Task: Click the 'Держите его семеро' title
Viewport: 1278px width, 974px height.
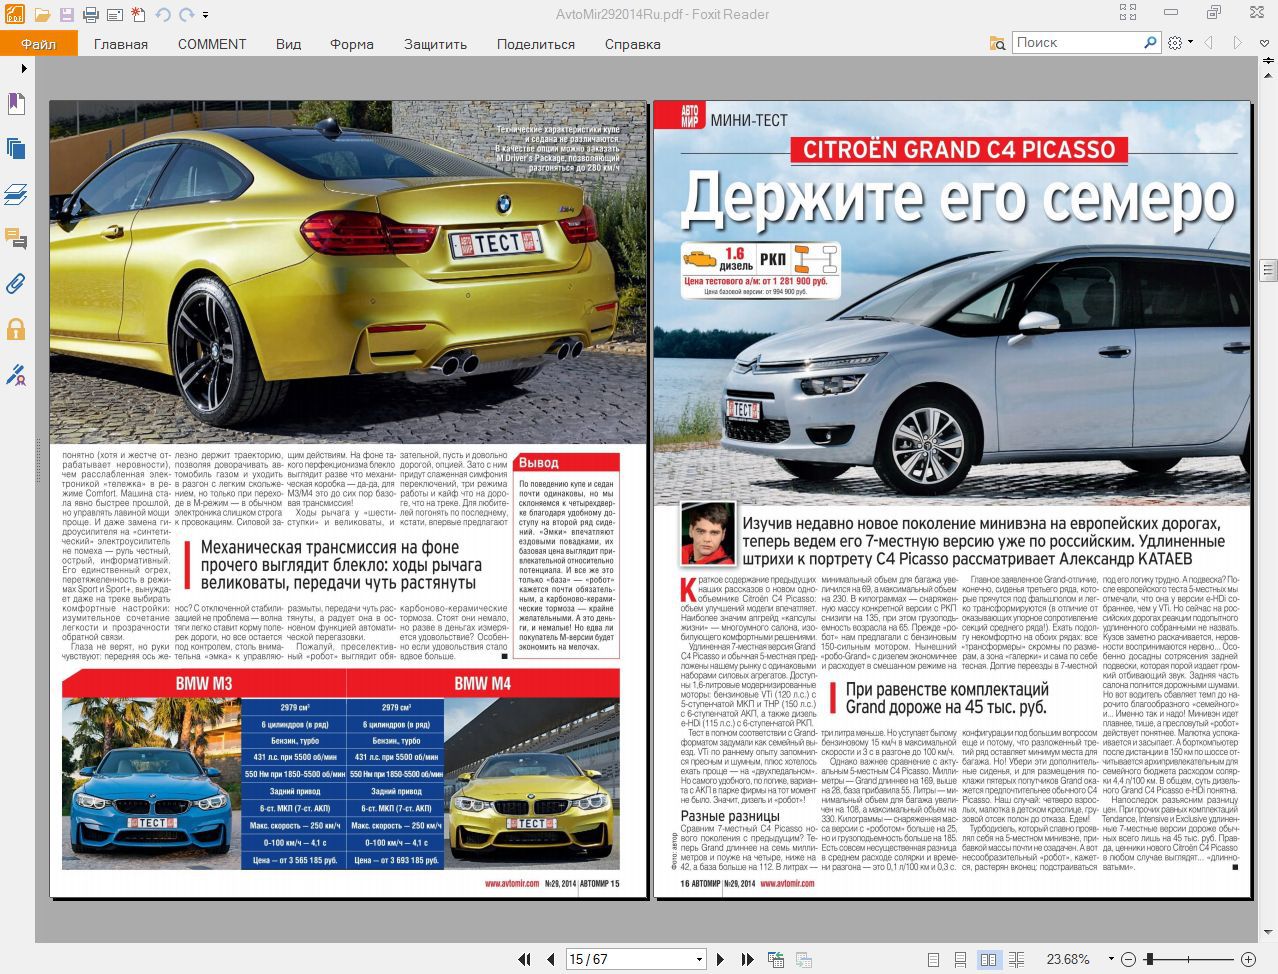Action: [x=958, y=199]
